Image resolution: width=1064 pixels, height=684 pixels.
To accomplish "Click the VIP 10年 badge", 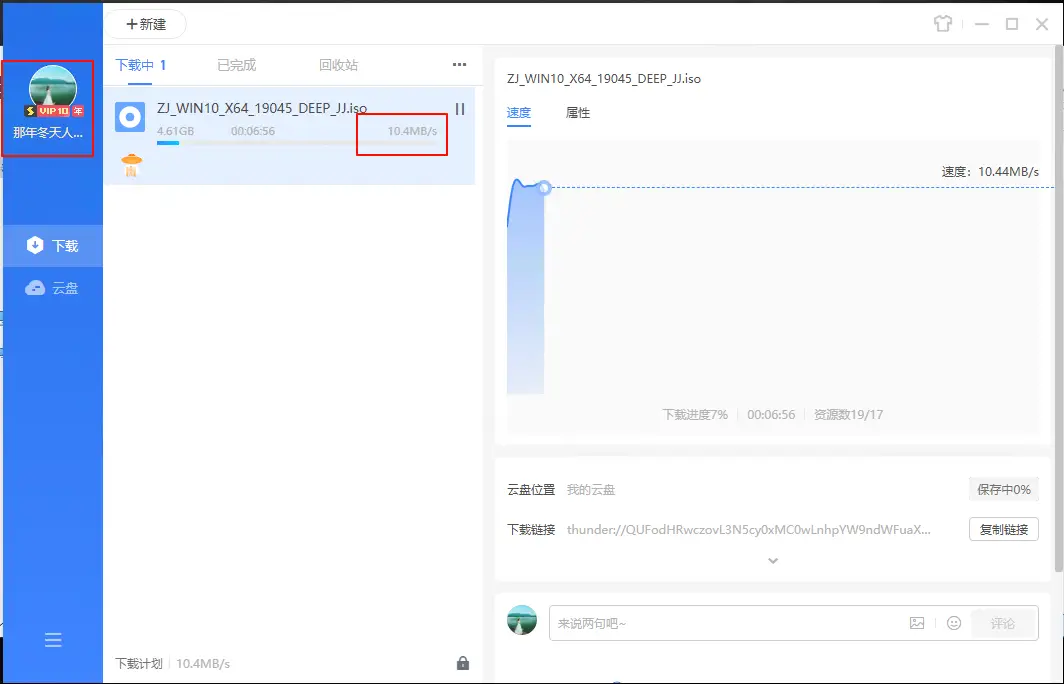I will point(54,111).
